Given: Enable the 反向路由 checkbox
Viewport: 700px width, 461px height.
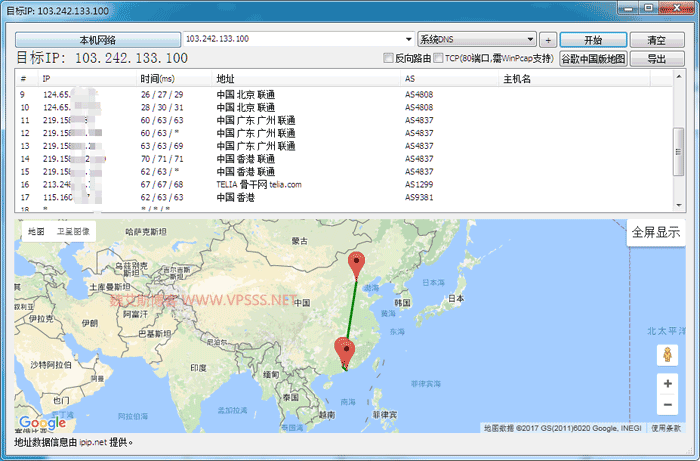Looking at the screenshot, I should [389, 59].
